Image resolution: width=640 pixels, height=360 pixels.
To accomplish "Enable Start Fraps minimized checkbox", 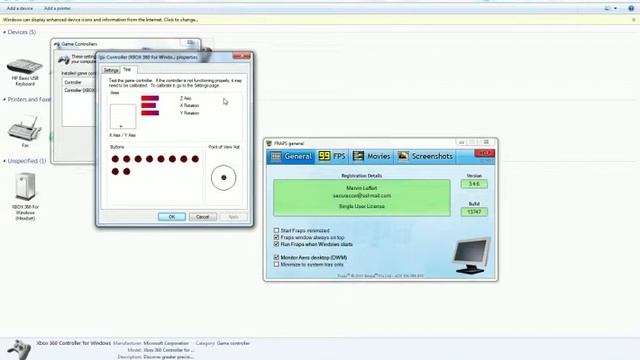I will point(276,230).
